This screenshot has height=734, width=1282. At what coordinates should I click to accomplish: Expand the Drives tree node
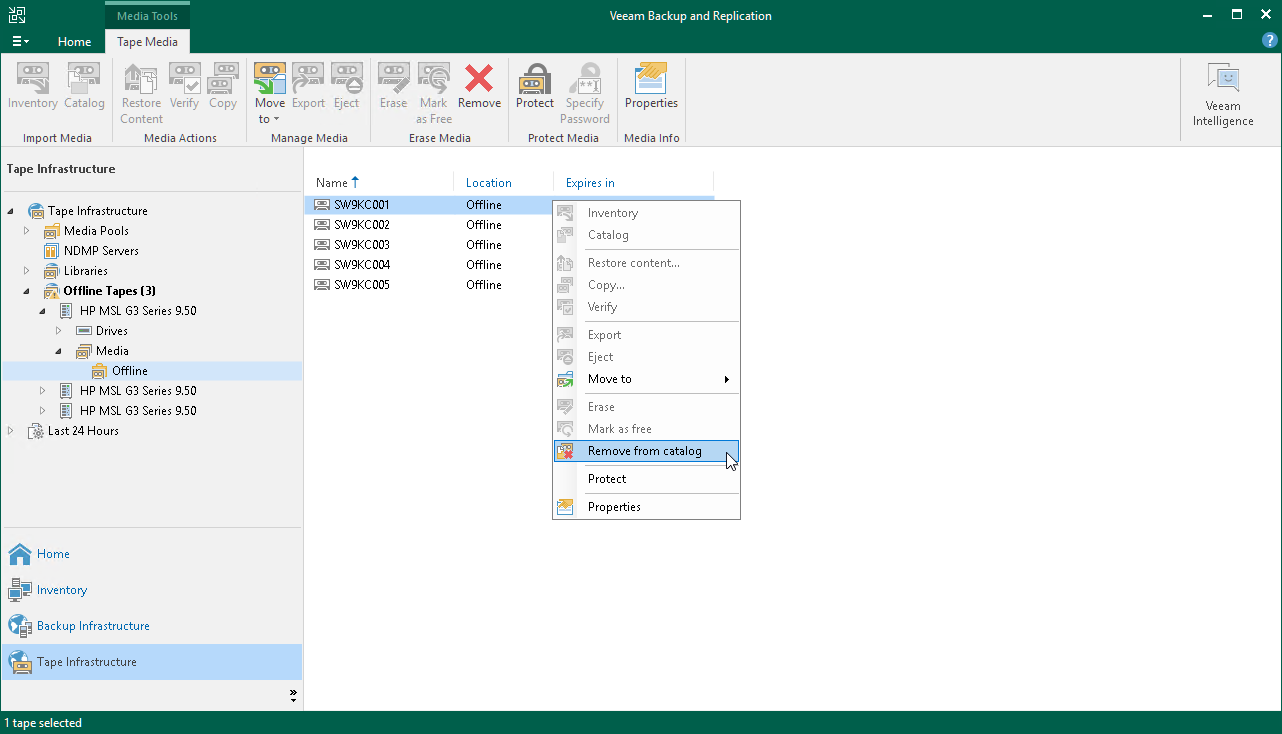pos(59,331)
